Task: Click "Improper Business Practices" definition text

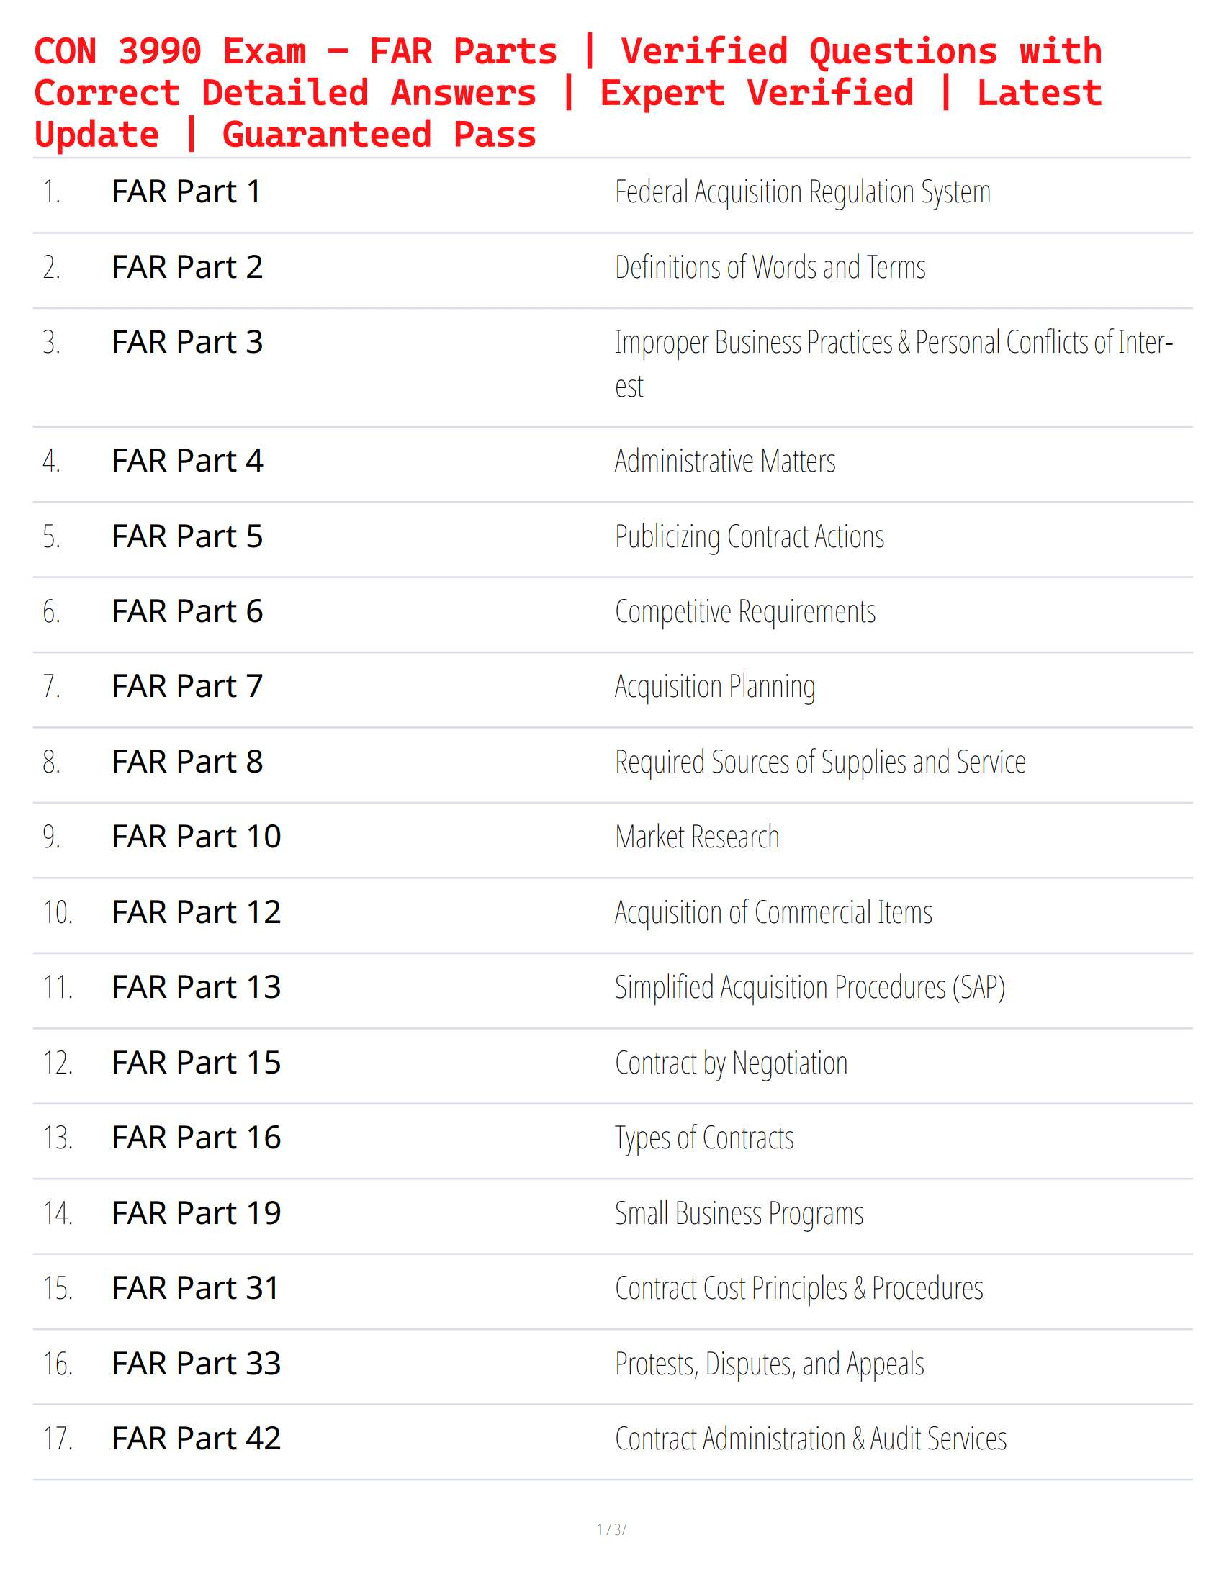Action: coord(893,343)
